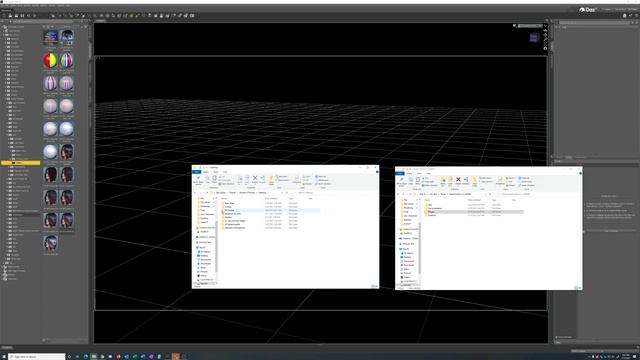Click blue Help icon in eight-folder explorer
Screen dimensions: 640x360
coord(377,172)
